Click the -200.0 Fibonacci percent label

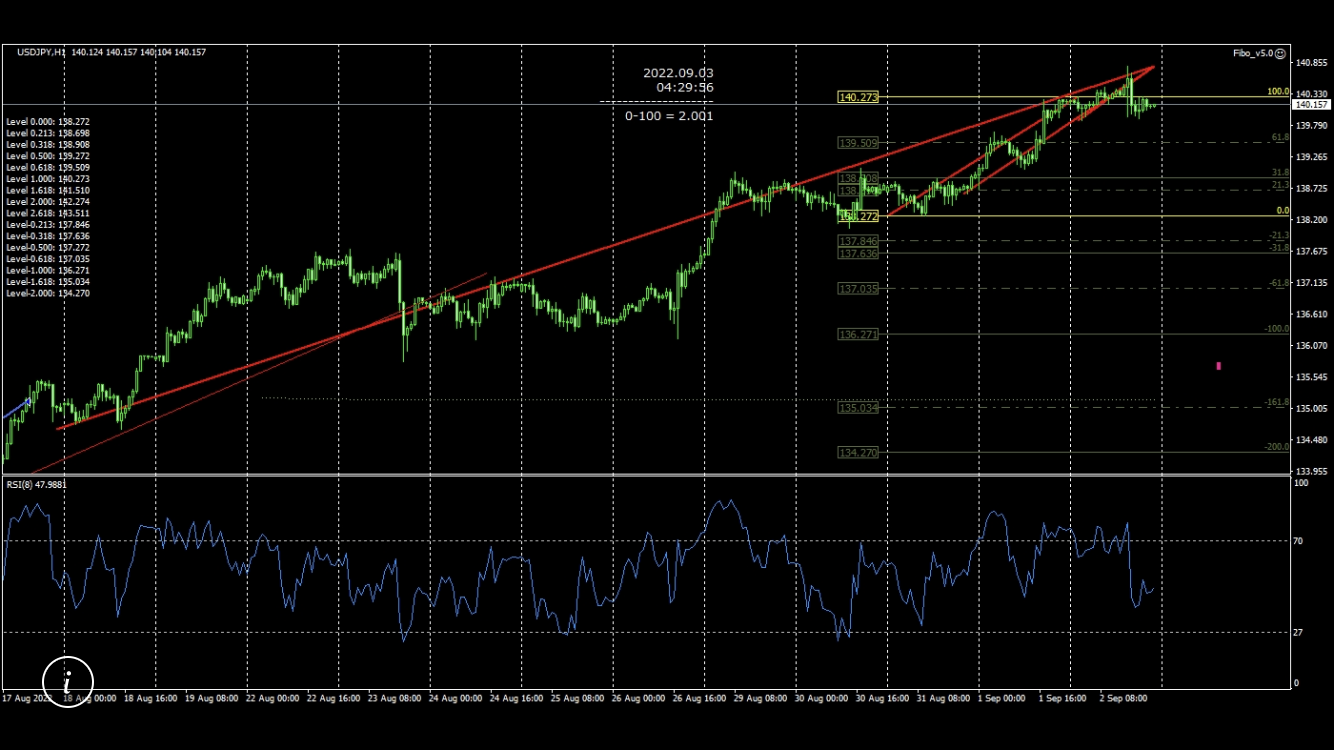1277,447
